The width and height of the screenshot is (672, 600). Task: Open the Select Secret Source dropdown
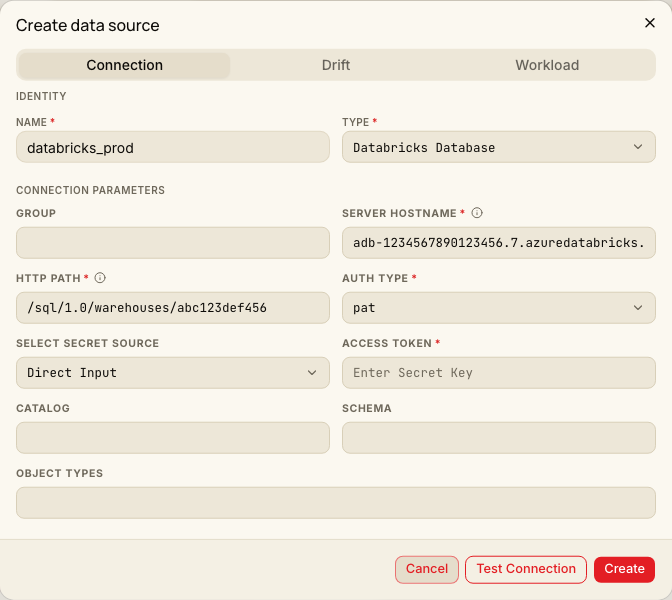(x=173, y=373)
